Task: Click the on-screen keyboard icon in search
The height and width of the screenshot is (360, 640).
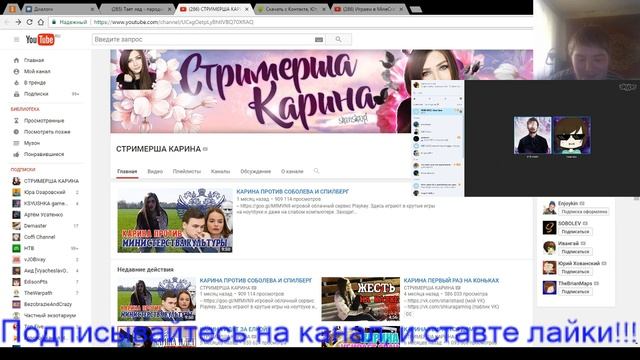Action: pyautogui.click(x=319, y=40)
